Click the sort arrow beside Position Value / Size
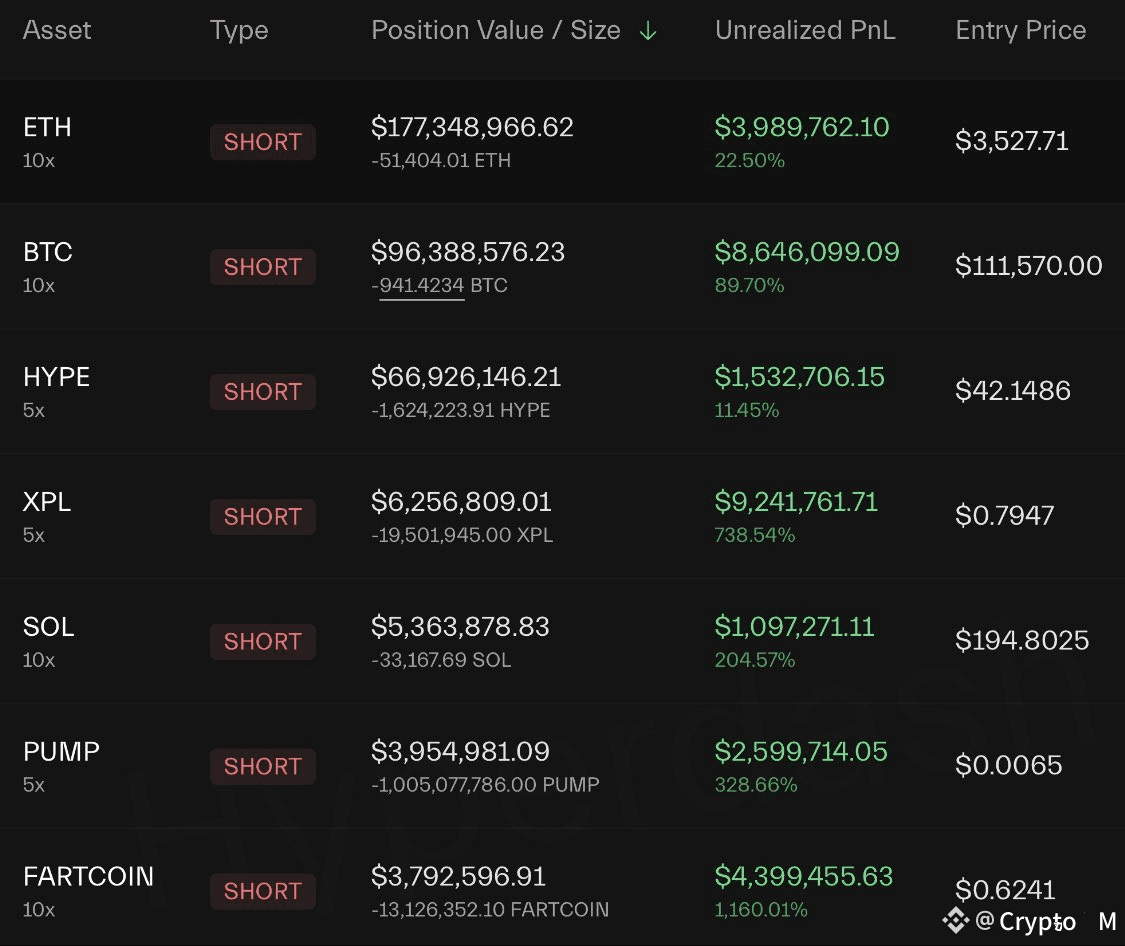The height and width of the screenshot is (946, 1125). click(647, 31)
